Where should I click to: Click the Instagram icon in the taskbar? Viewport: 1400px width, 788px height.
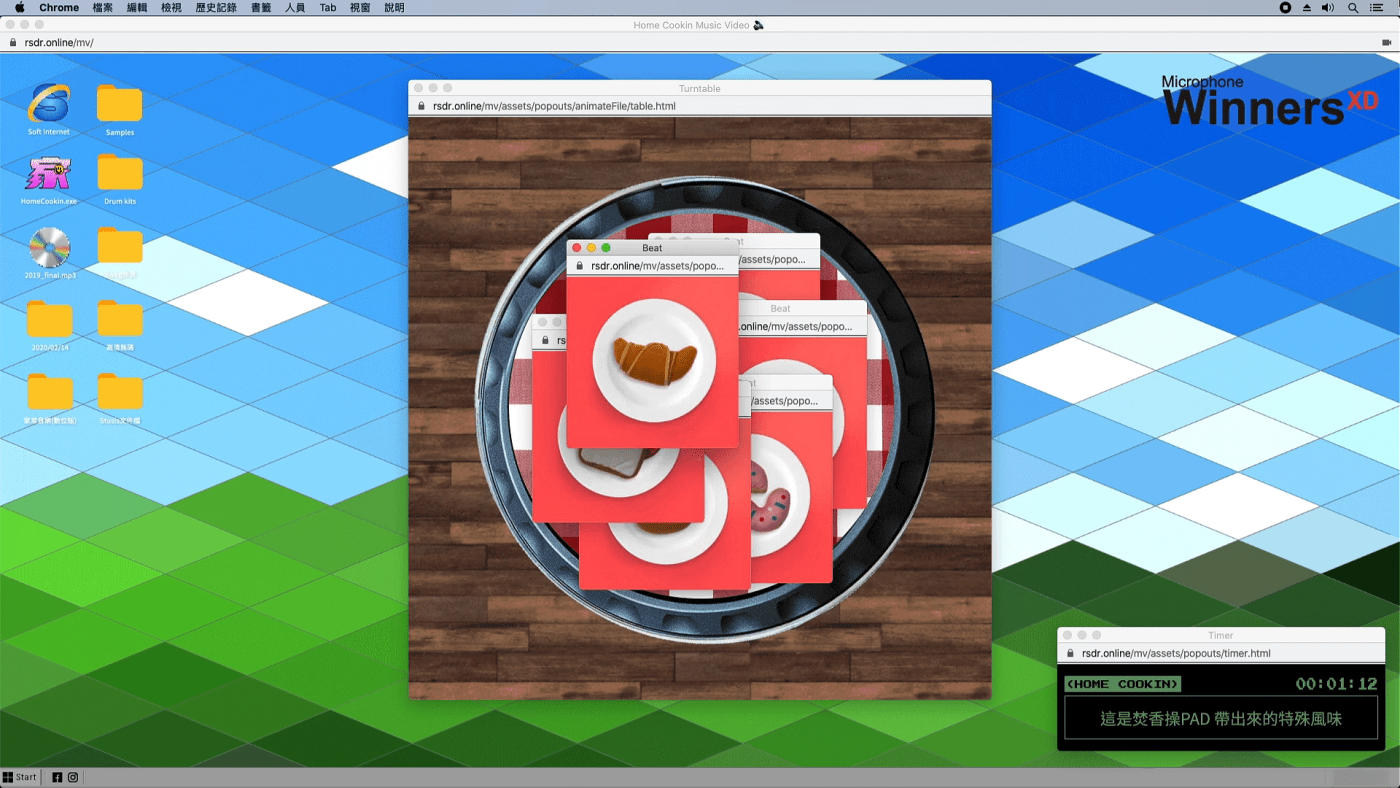[x=73, y=777]
